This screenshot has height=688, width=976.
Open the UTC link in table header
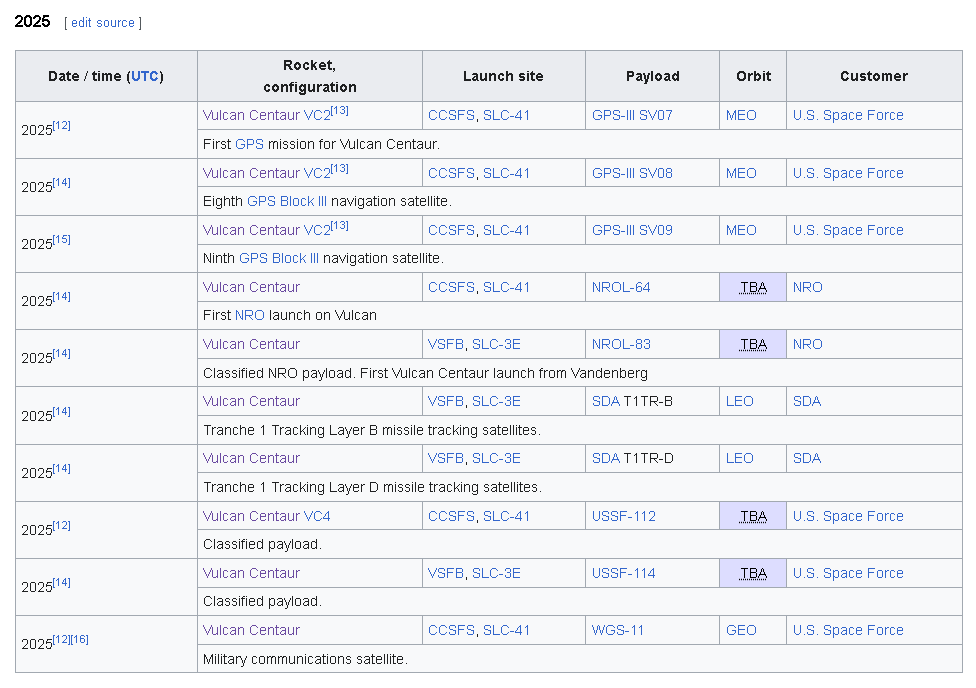point(144,76)
